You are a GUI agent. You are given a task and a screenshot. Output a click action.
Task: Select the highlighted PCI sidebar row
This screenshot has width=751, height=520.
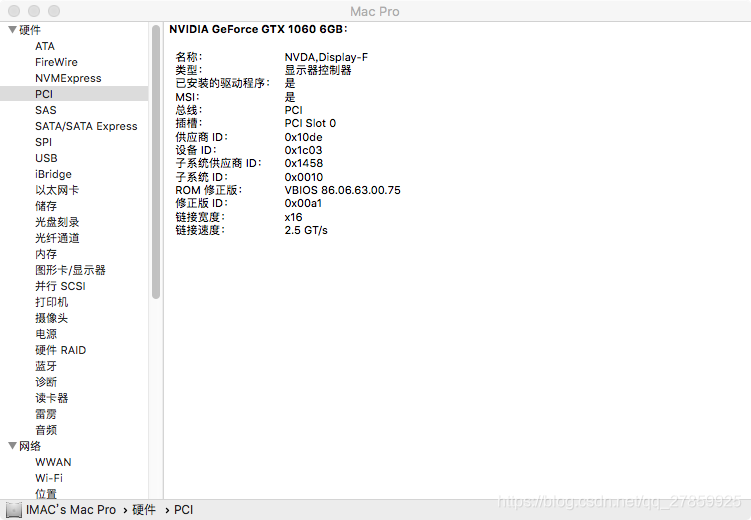74,94
